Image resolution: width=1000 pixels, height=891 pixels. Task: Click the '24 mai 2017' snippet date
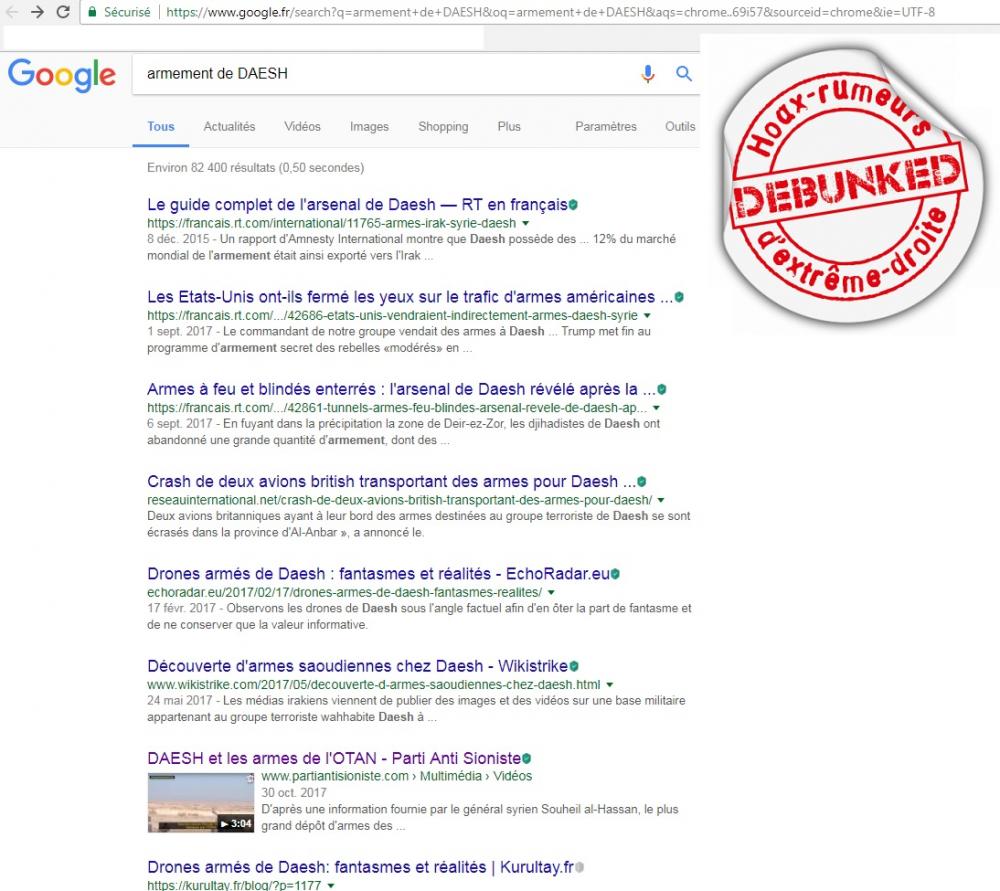coord(179,701)
